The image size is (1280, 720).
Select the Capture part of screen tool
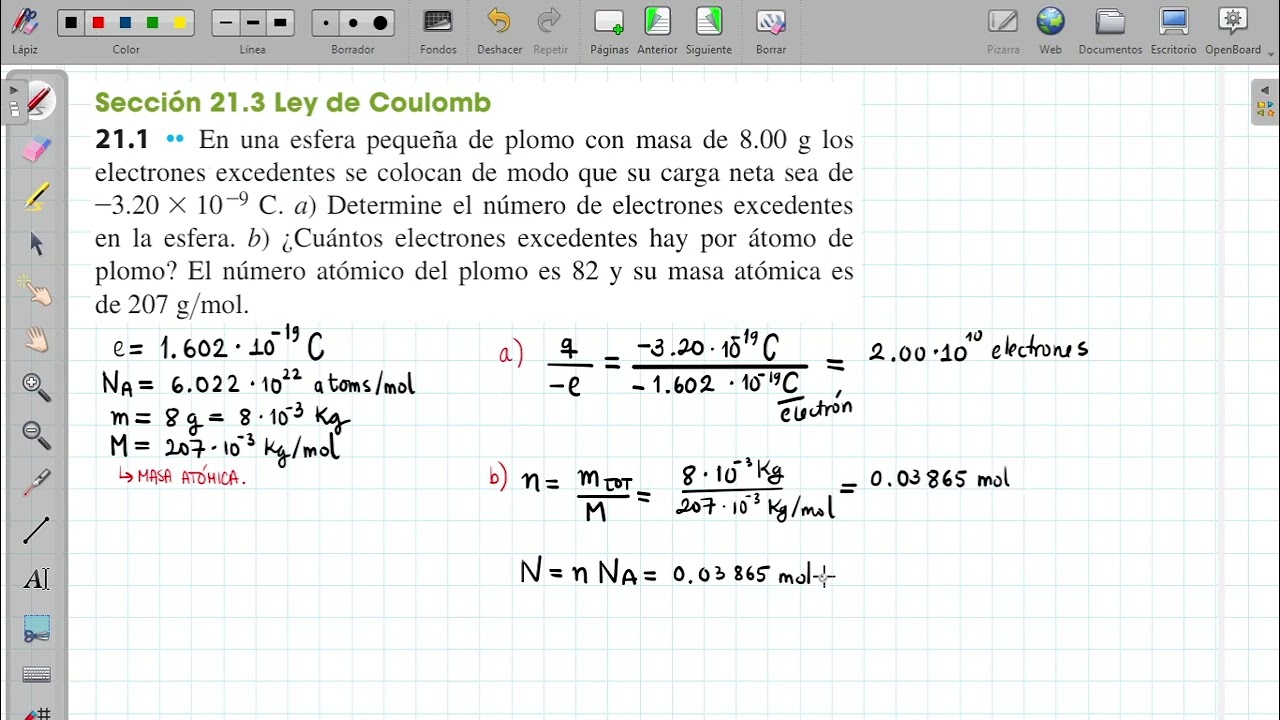(x=37, y=630)
